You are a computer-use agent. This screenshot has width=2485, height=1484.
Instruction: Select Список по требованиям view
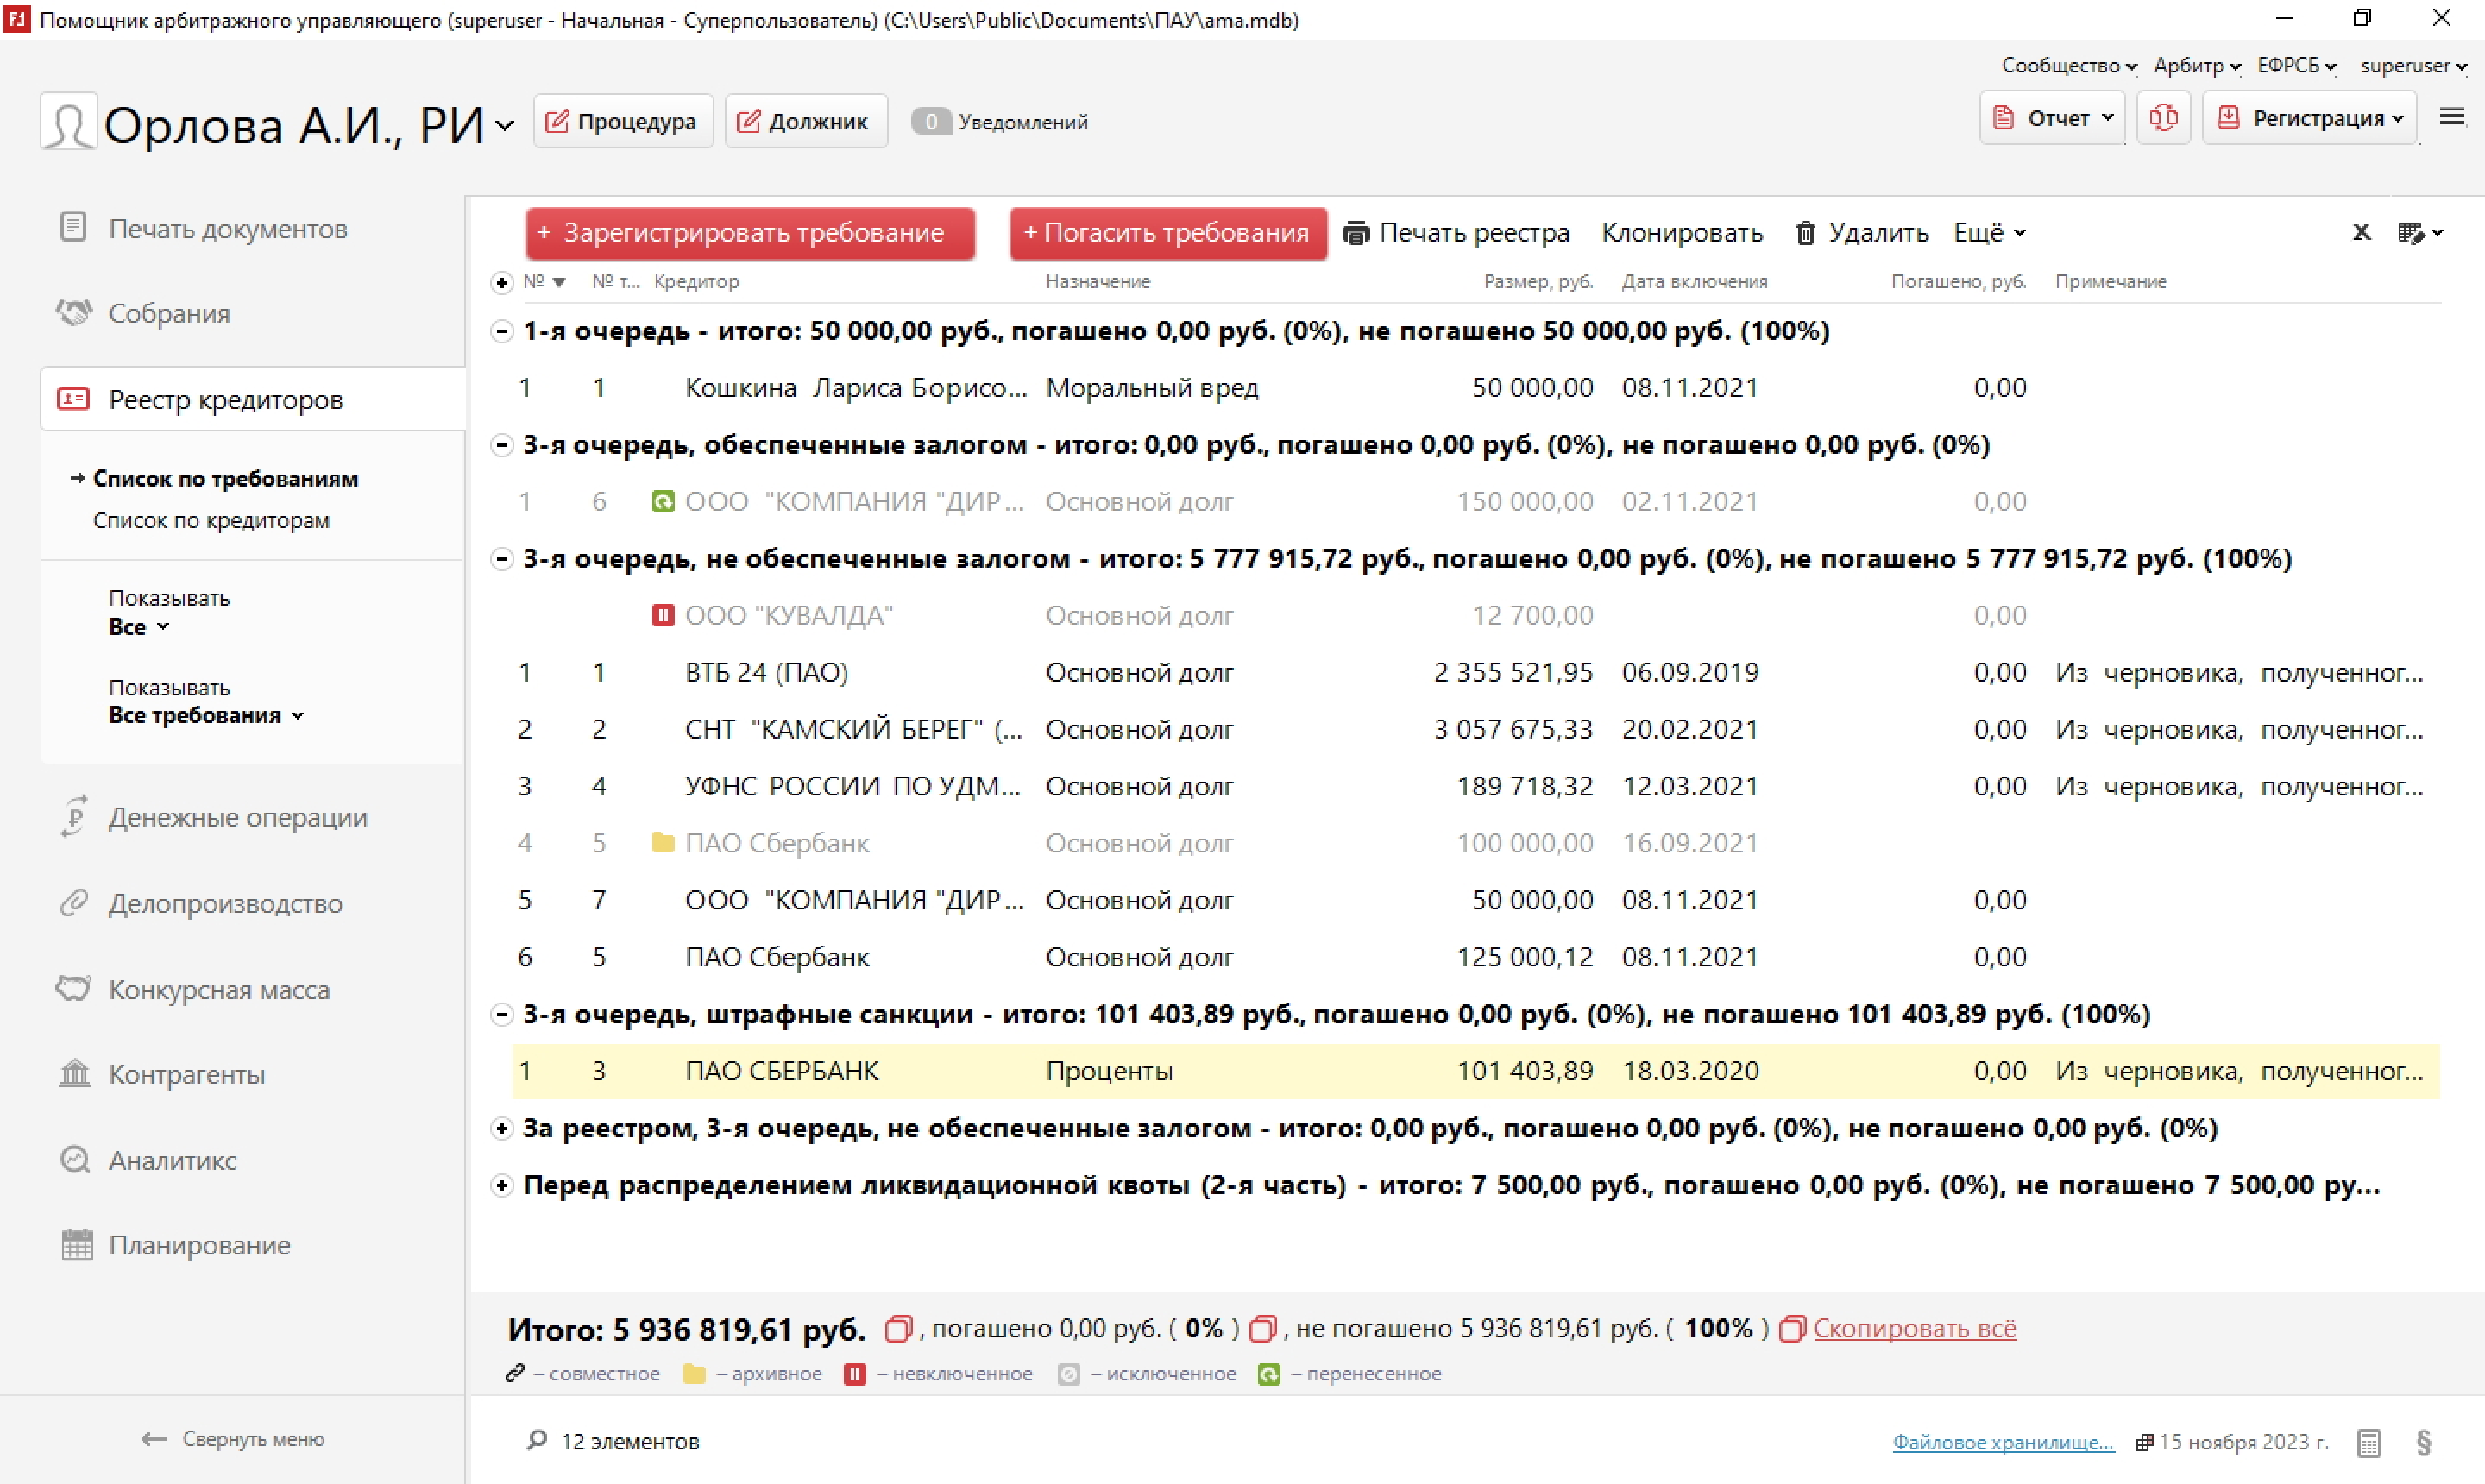coord(225,478)
